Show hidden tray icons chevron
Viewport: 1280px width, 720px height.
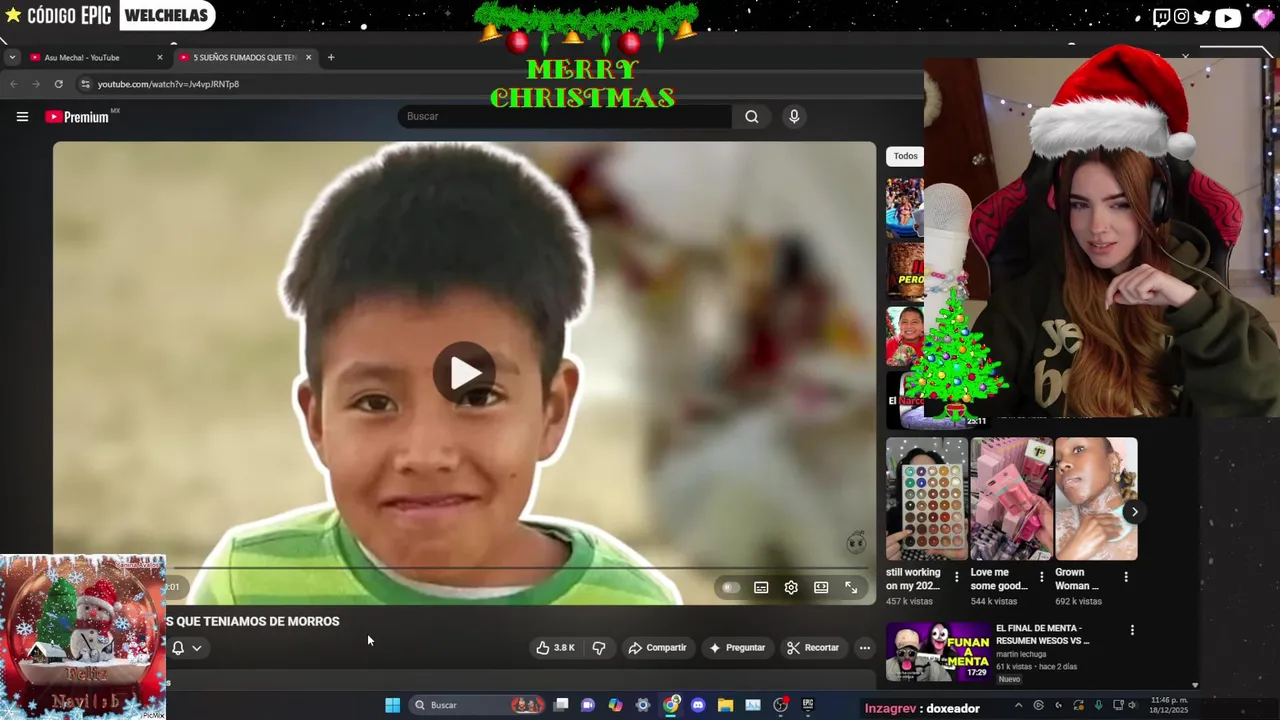click(1018, 705)
